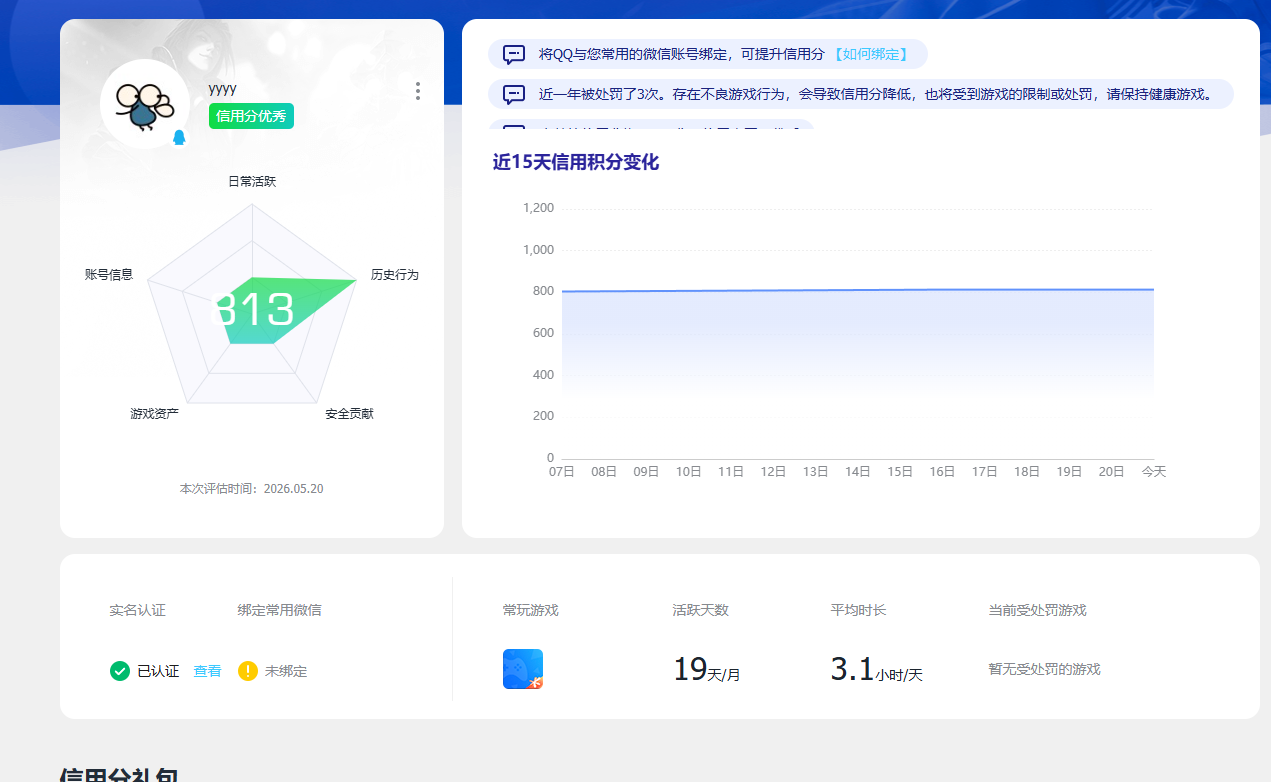Click the 平均时长 heading

click(x=858, y=610)
